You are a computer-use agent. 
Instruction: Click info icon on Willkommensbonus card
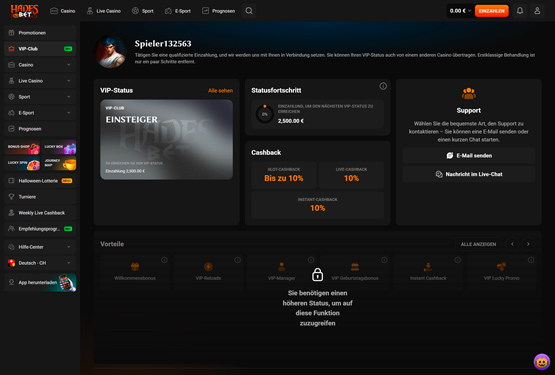(x=164, y=260)
